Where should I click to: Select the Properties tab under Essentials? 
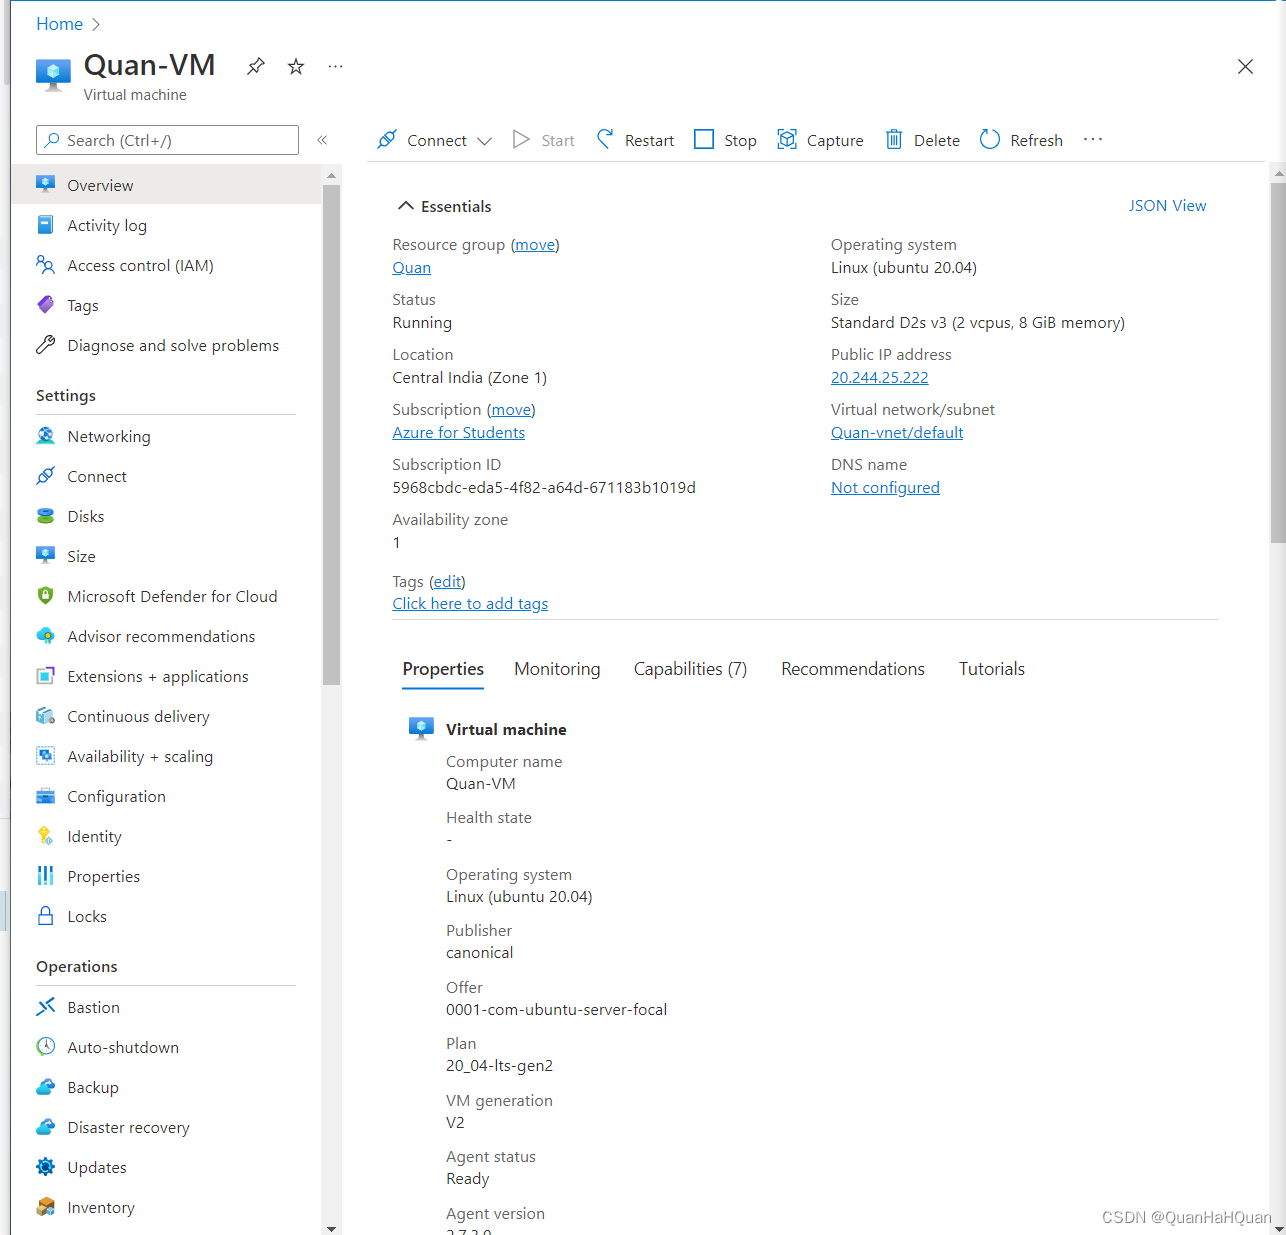[443, 669]
